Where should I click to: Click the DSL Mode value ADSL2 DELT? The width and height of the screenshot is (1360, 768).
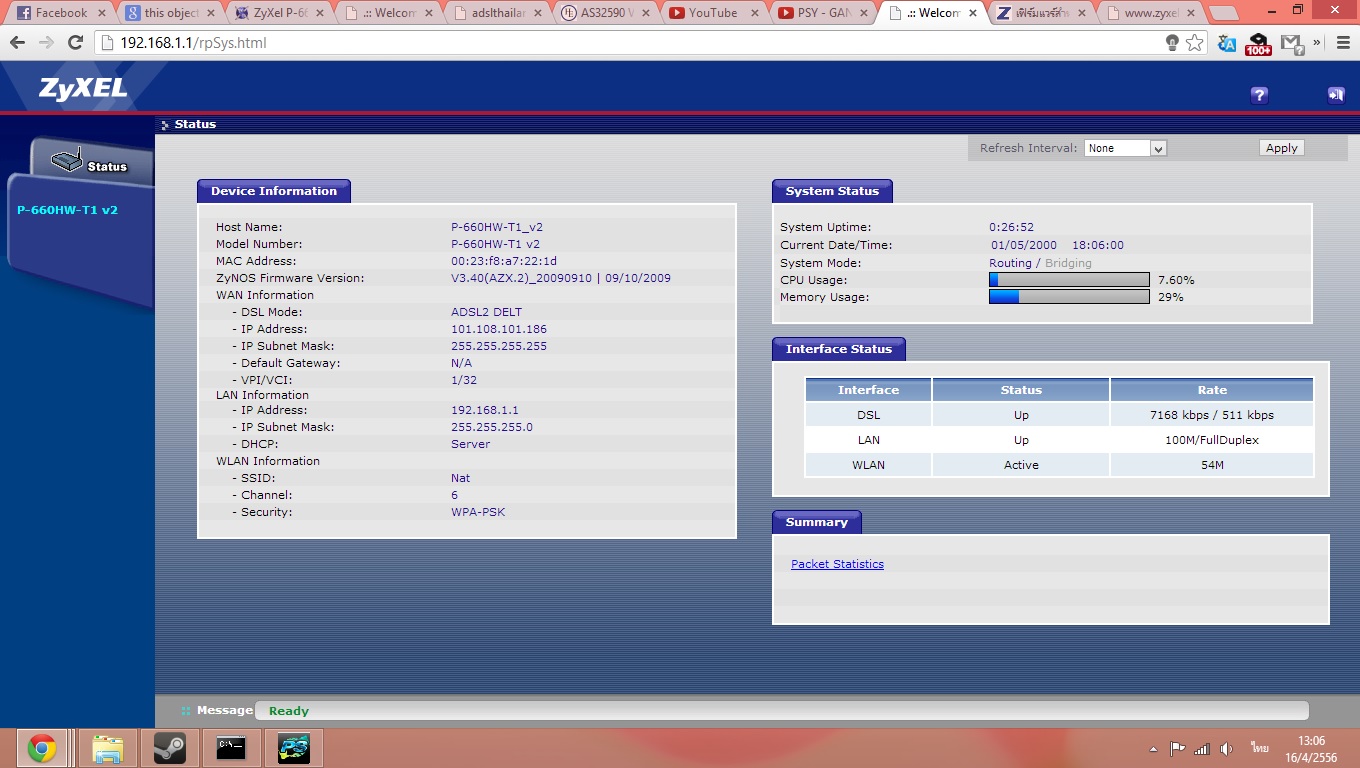point(487,312)
